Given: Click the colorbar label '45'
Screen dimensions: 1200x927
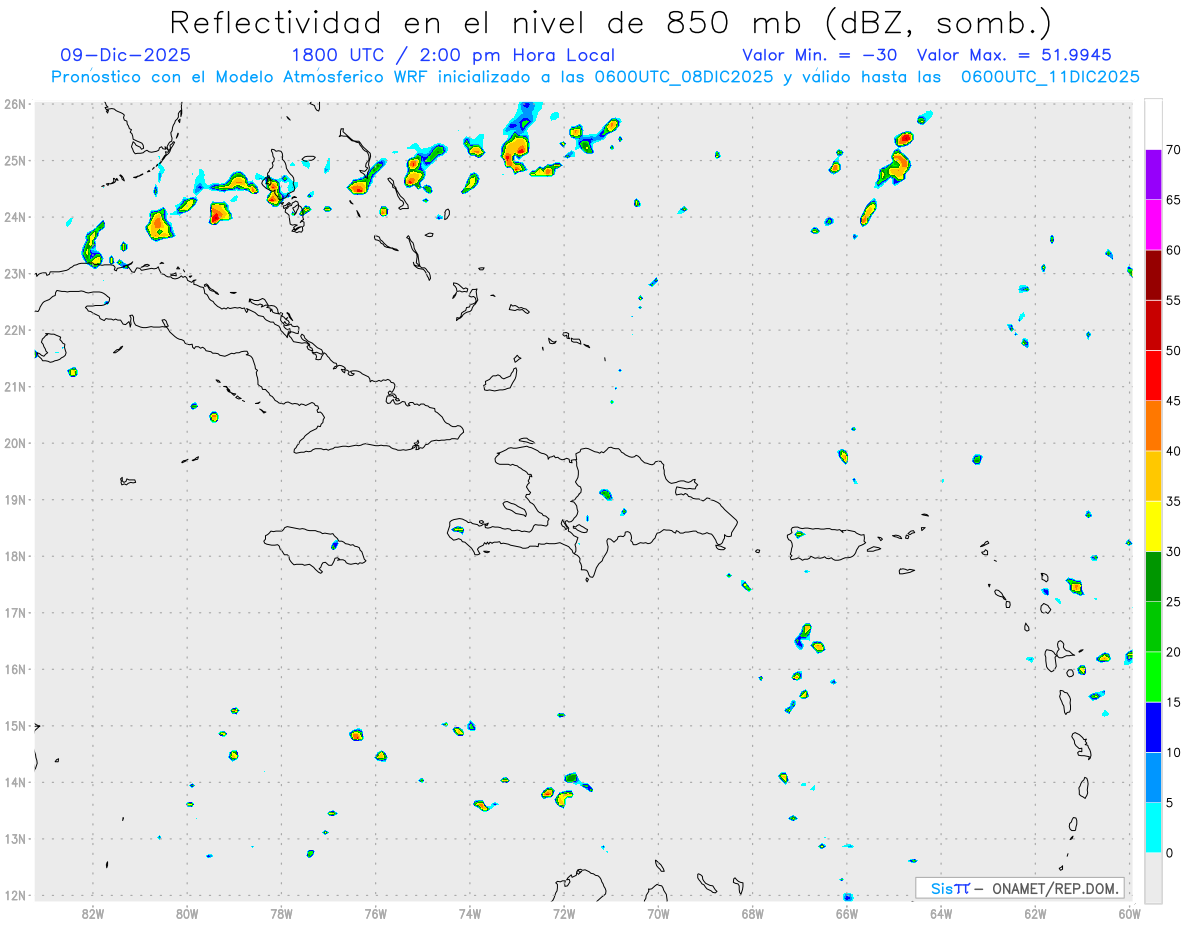Looking at the screenshot, I should click(x=1173, y=401).
